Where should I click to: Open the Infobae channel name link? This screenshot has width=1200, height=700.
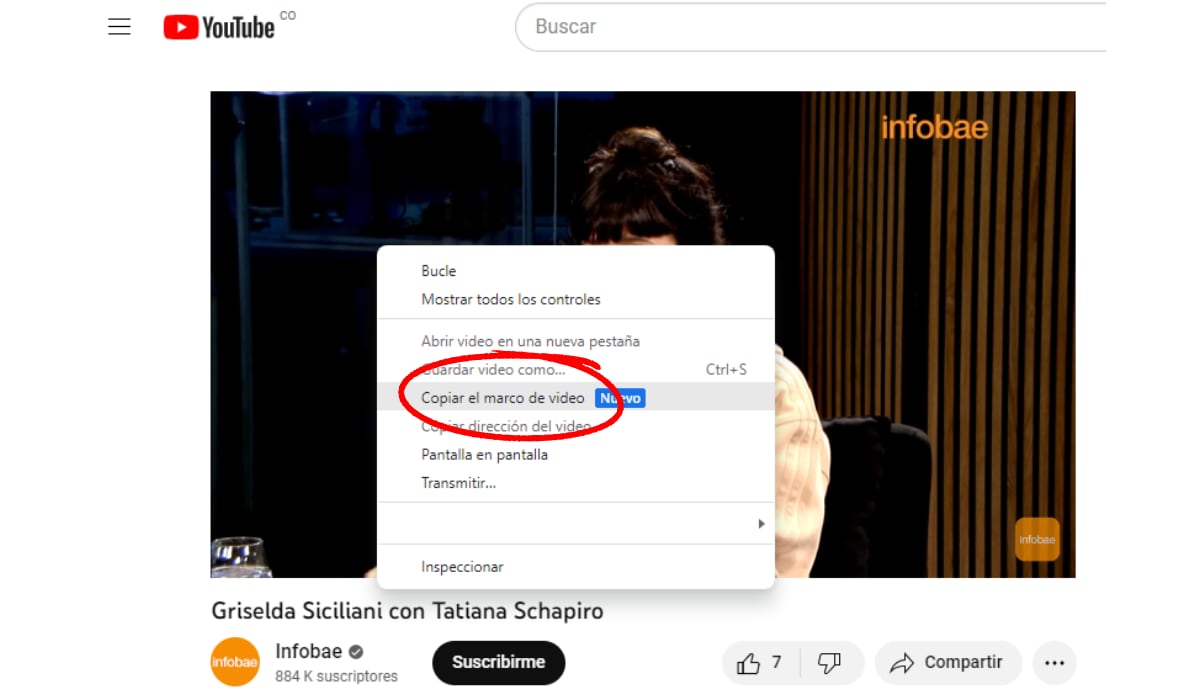pos(308,652)
